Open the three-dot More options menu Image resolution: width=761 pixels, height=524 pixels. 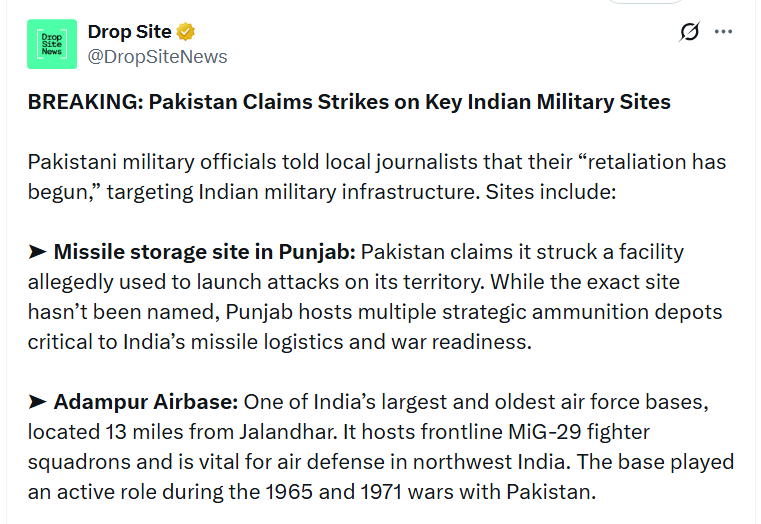pos(723,32)
